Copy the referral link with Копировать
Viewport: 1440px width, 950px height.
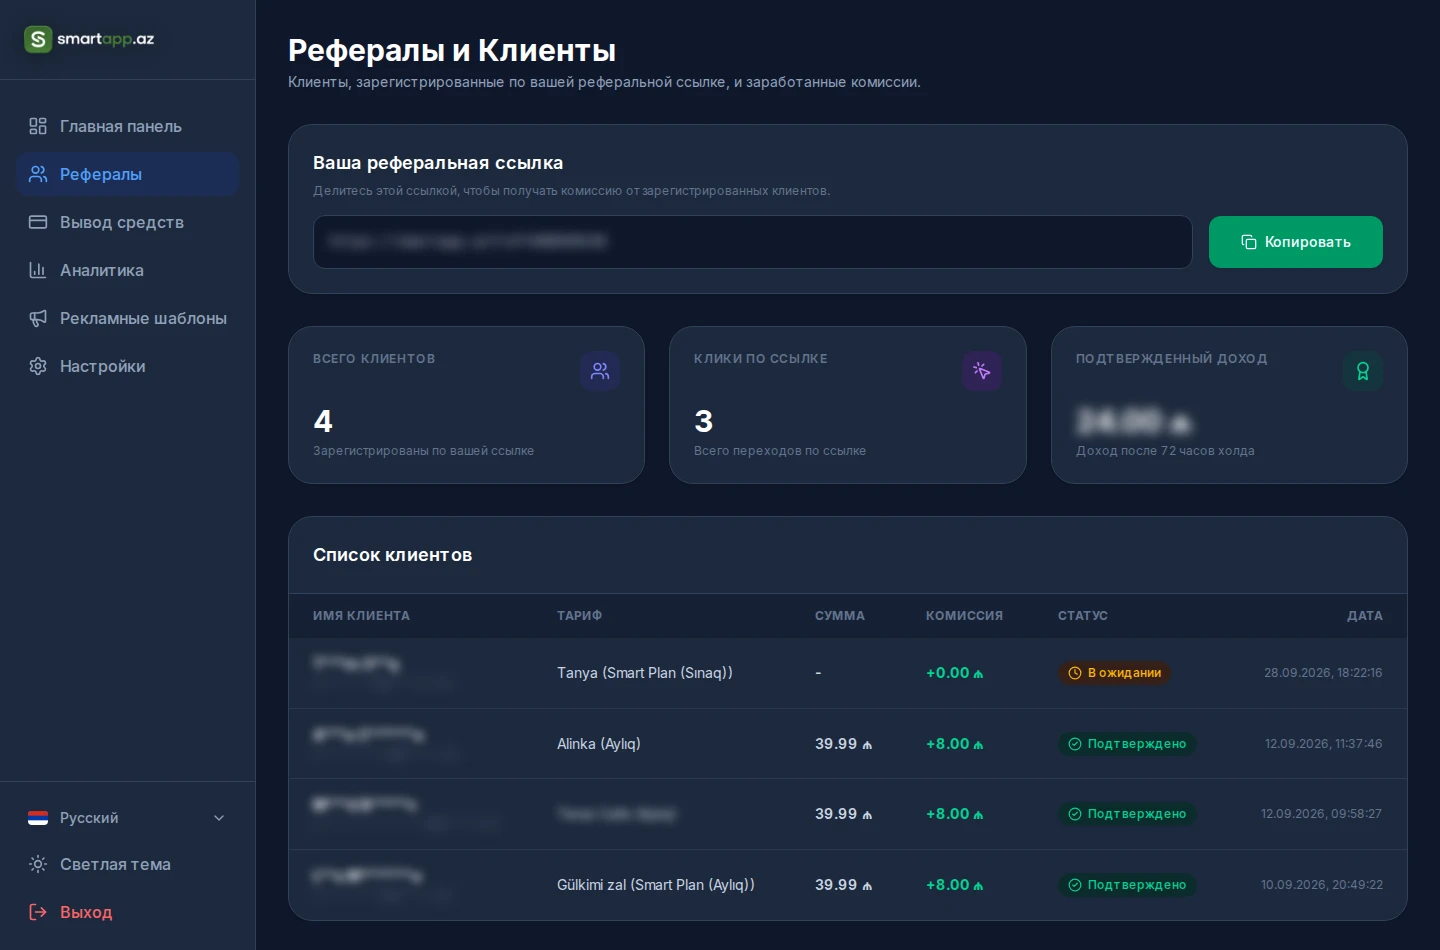(1296, 242)
